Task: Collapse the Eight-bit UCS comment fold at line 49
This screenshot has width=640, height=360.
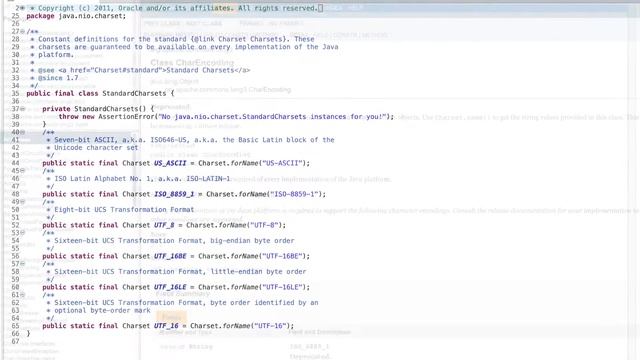Action: pos(22,202)
